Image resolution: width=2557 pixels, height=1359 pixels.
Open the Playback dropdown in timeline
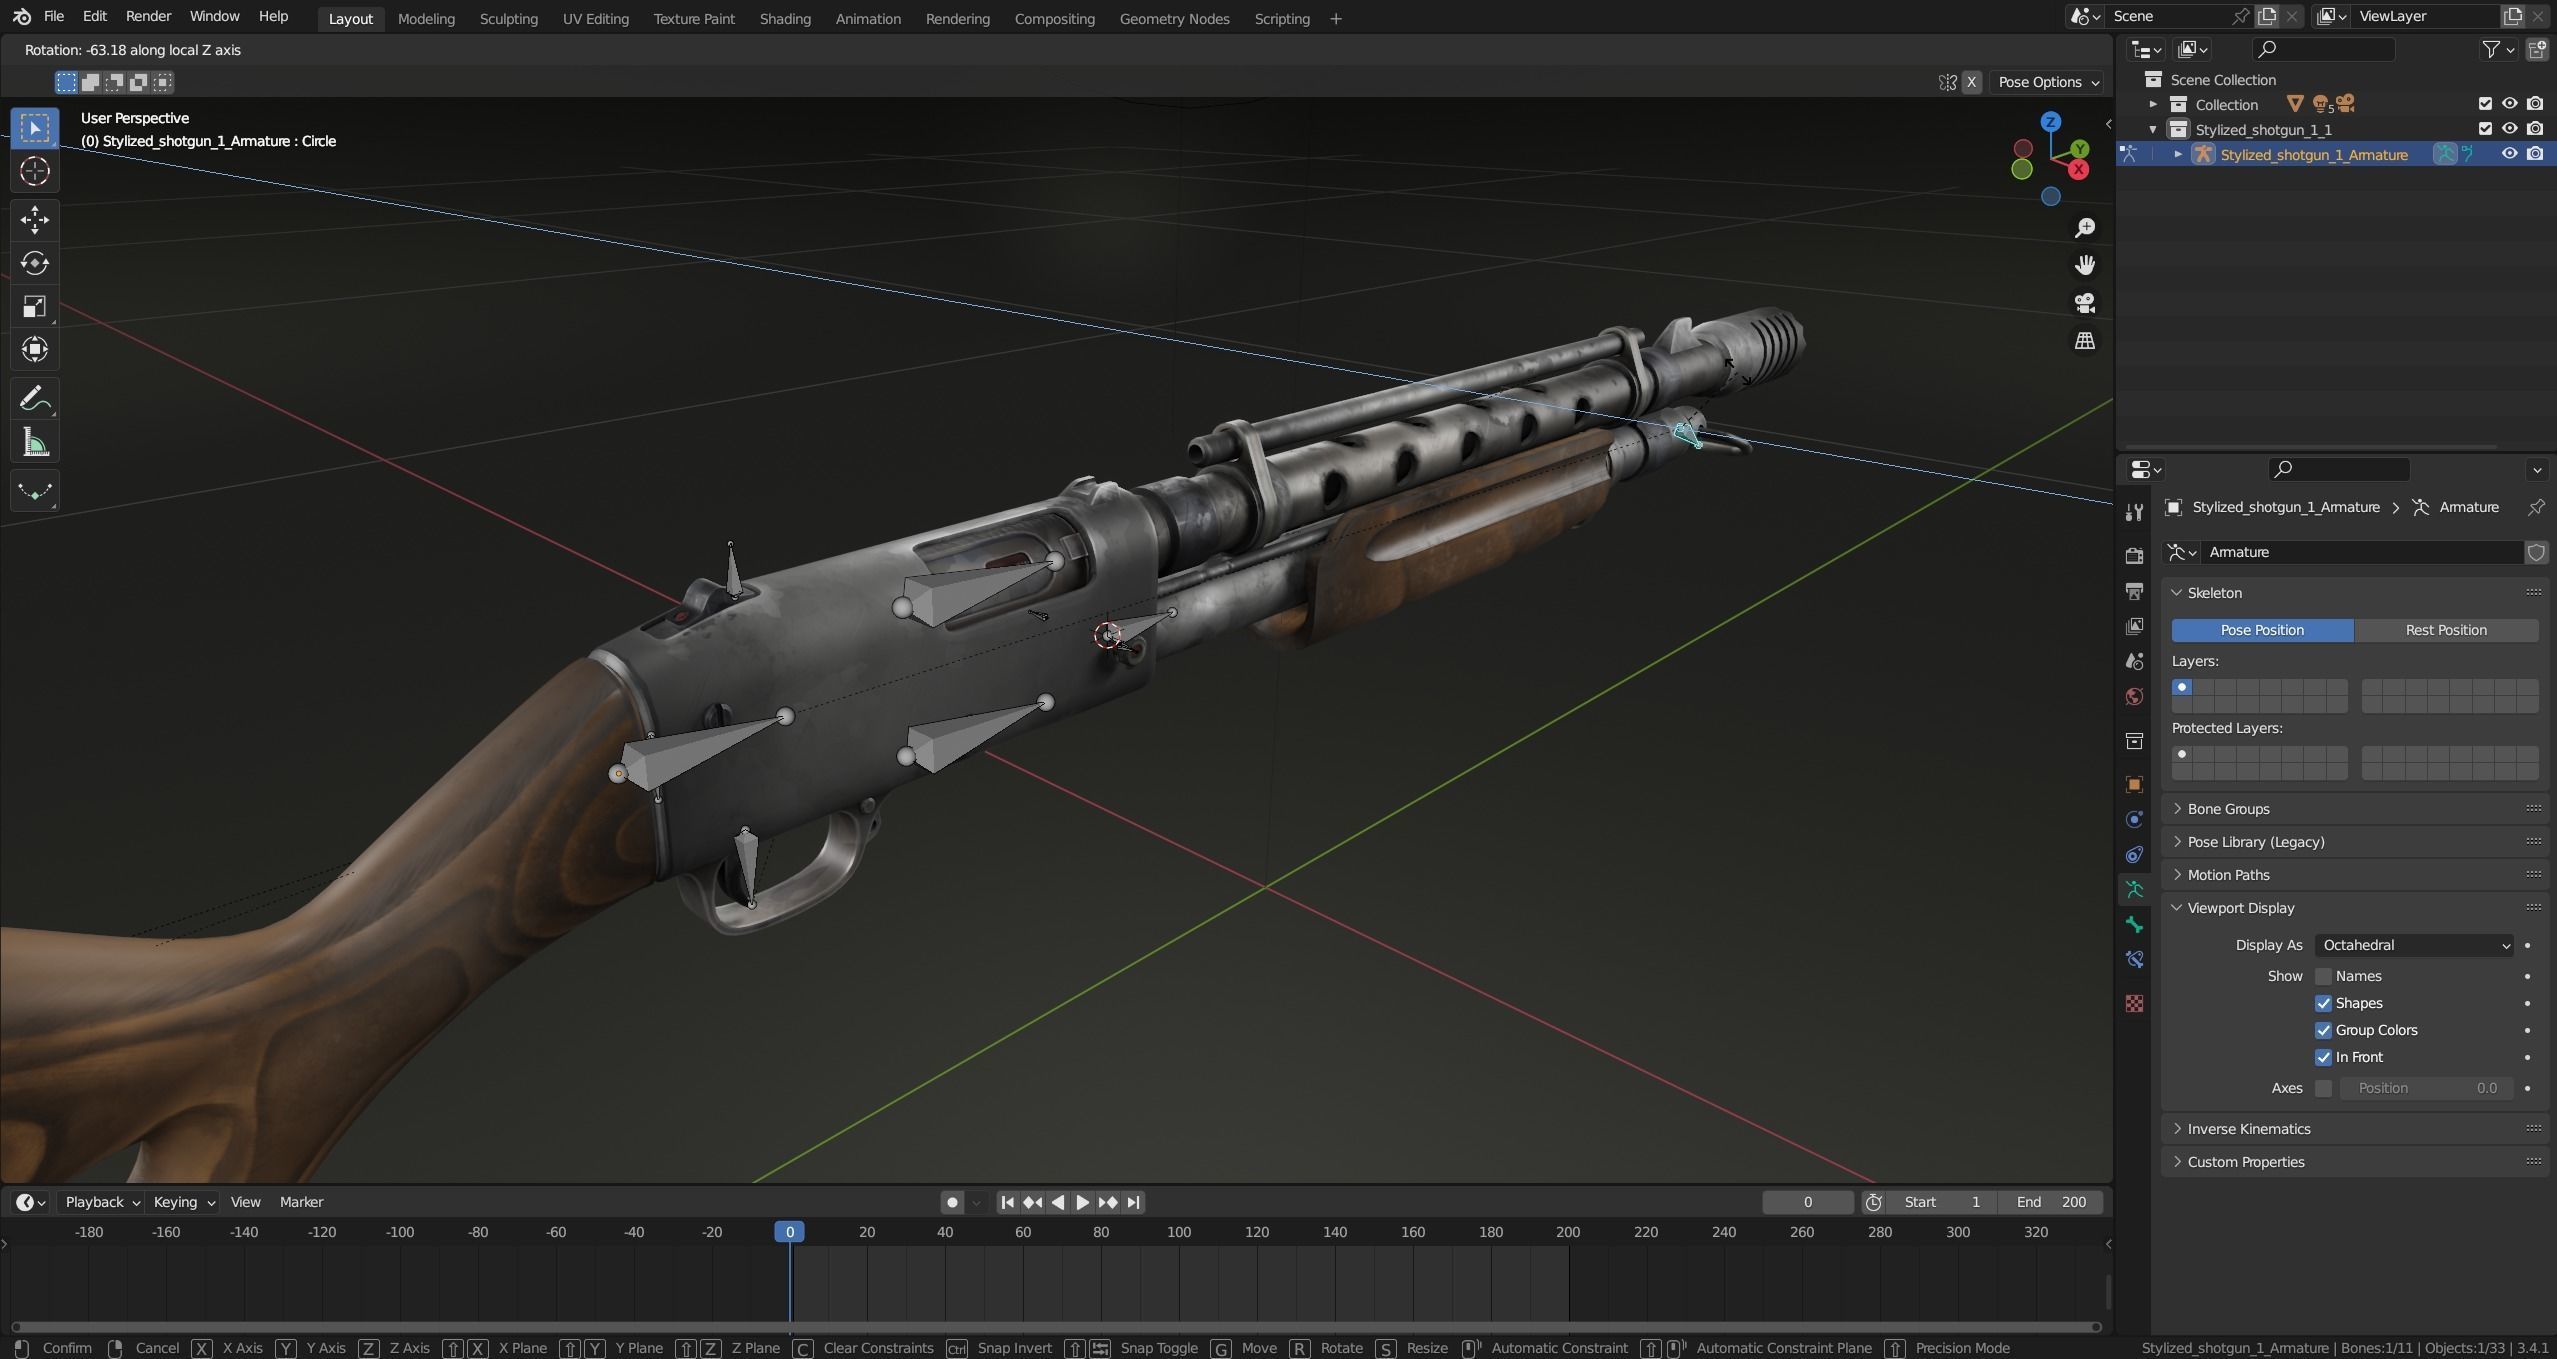point(102,1202)
